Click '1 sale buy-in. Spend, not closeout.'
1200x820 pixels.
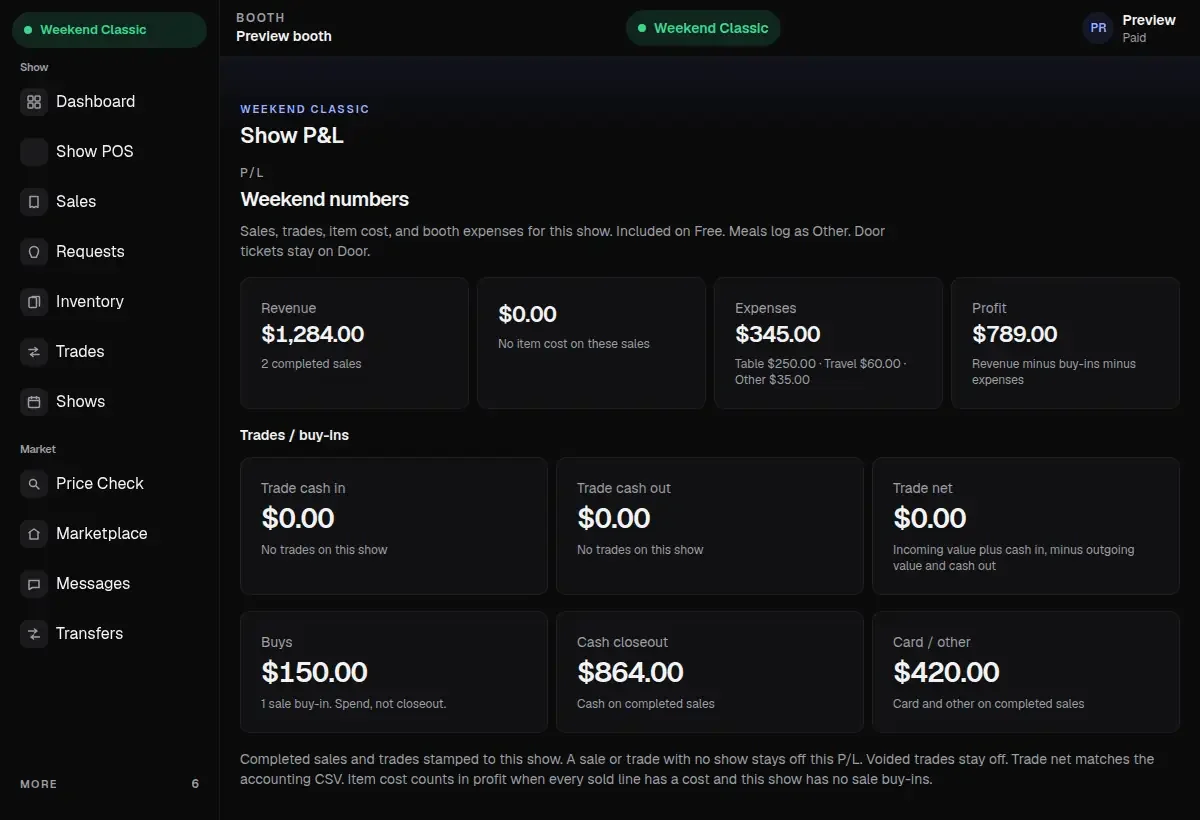[354, 704]
